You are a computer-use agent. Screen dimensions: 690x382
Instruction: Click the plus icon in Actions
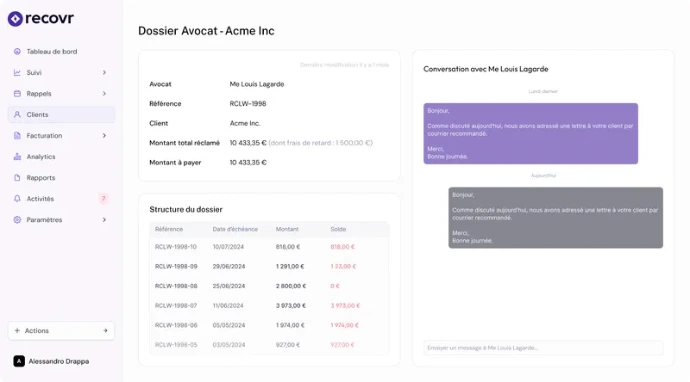[17, 331]
